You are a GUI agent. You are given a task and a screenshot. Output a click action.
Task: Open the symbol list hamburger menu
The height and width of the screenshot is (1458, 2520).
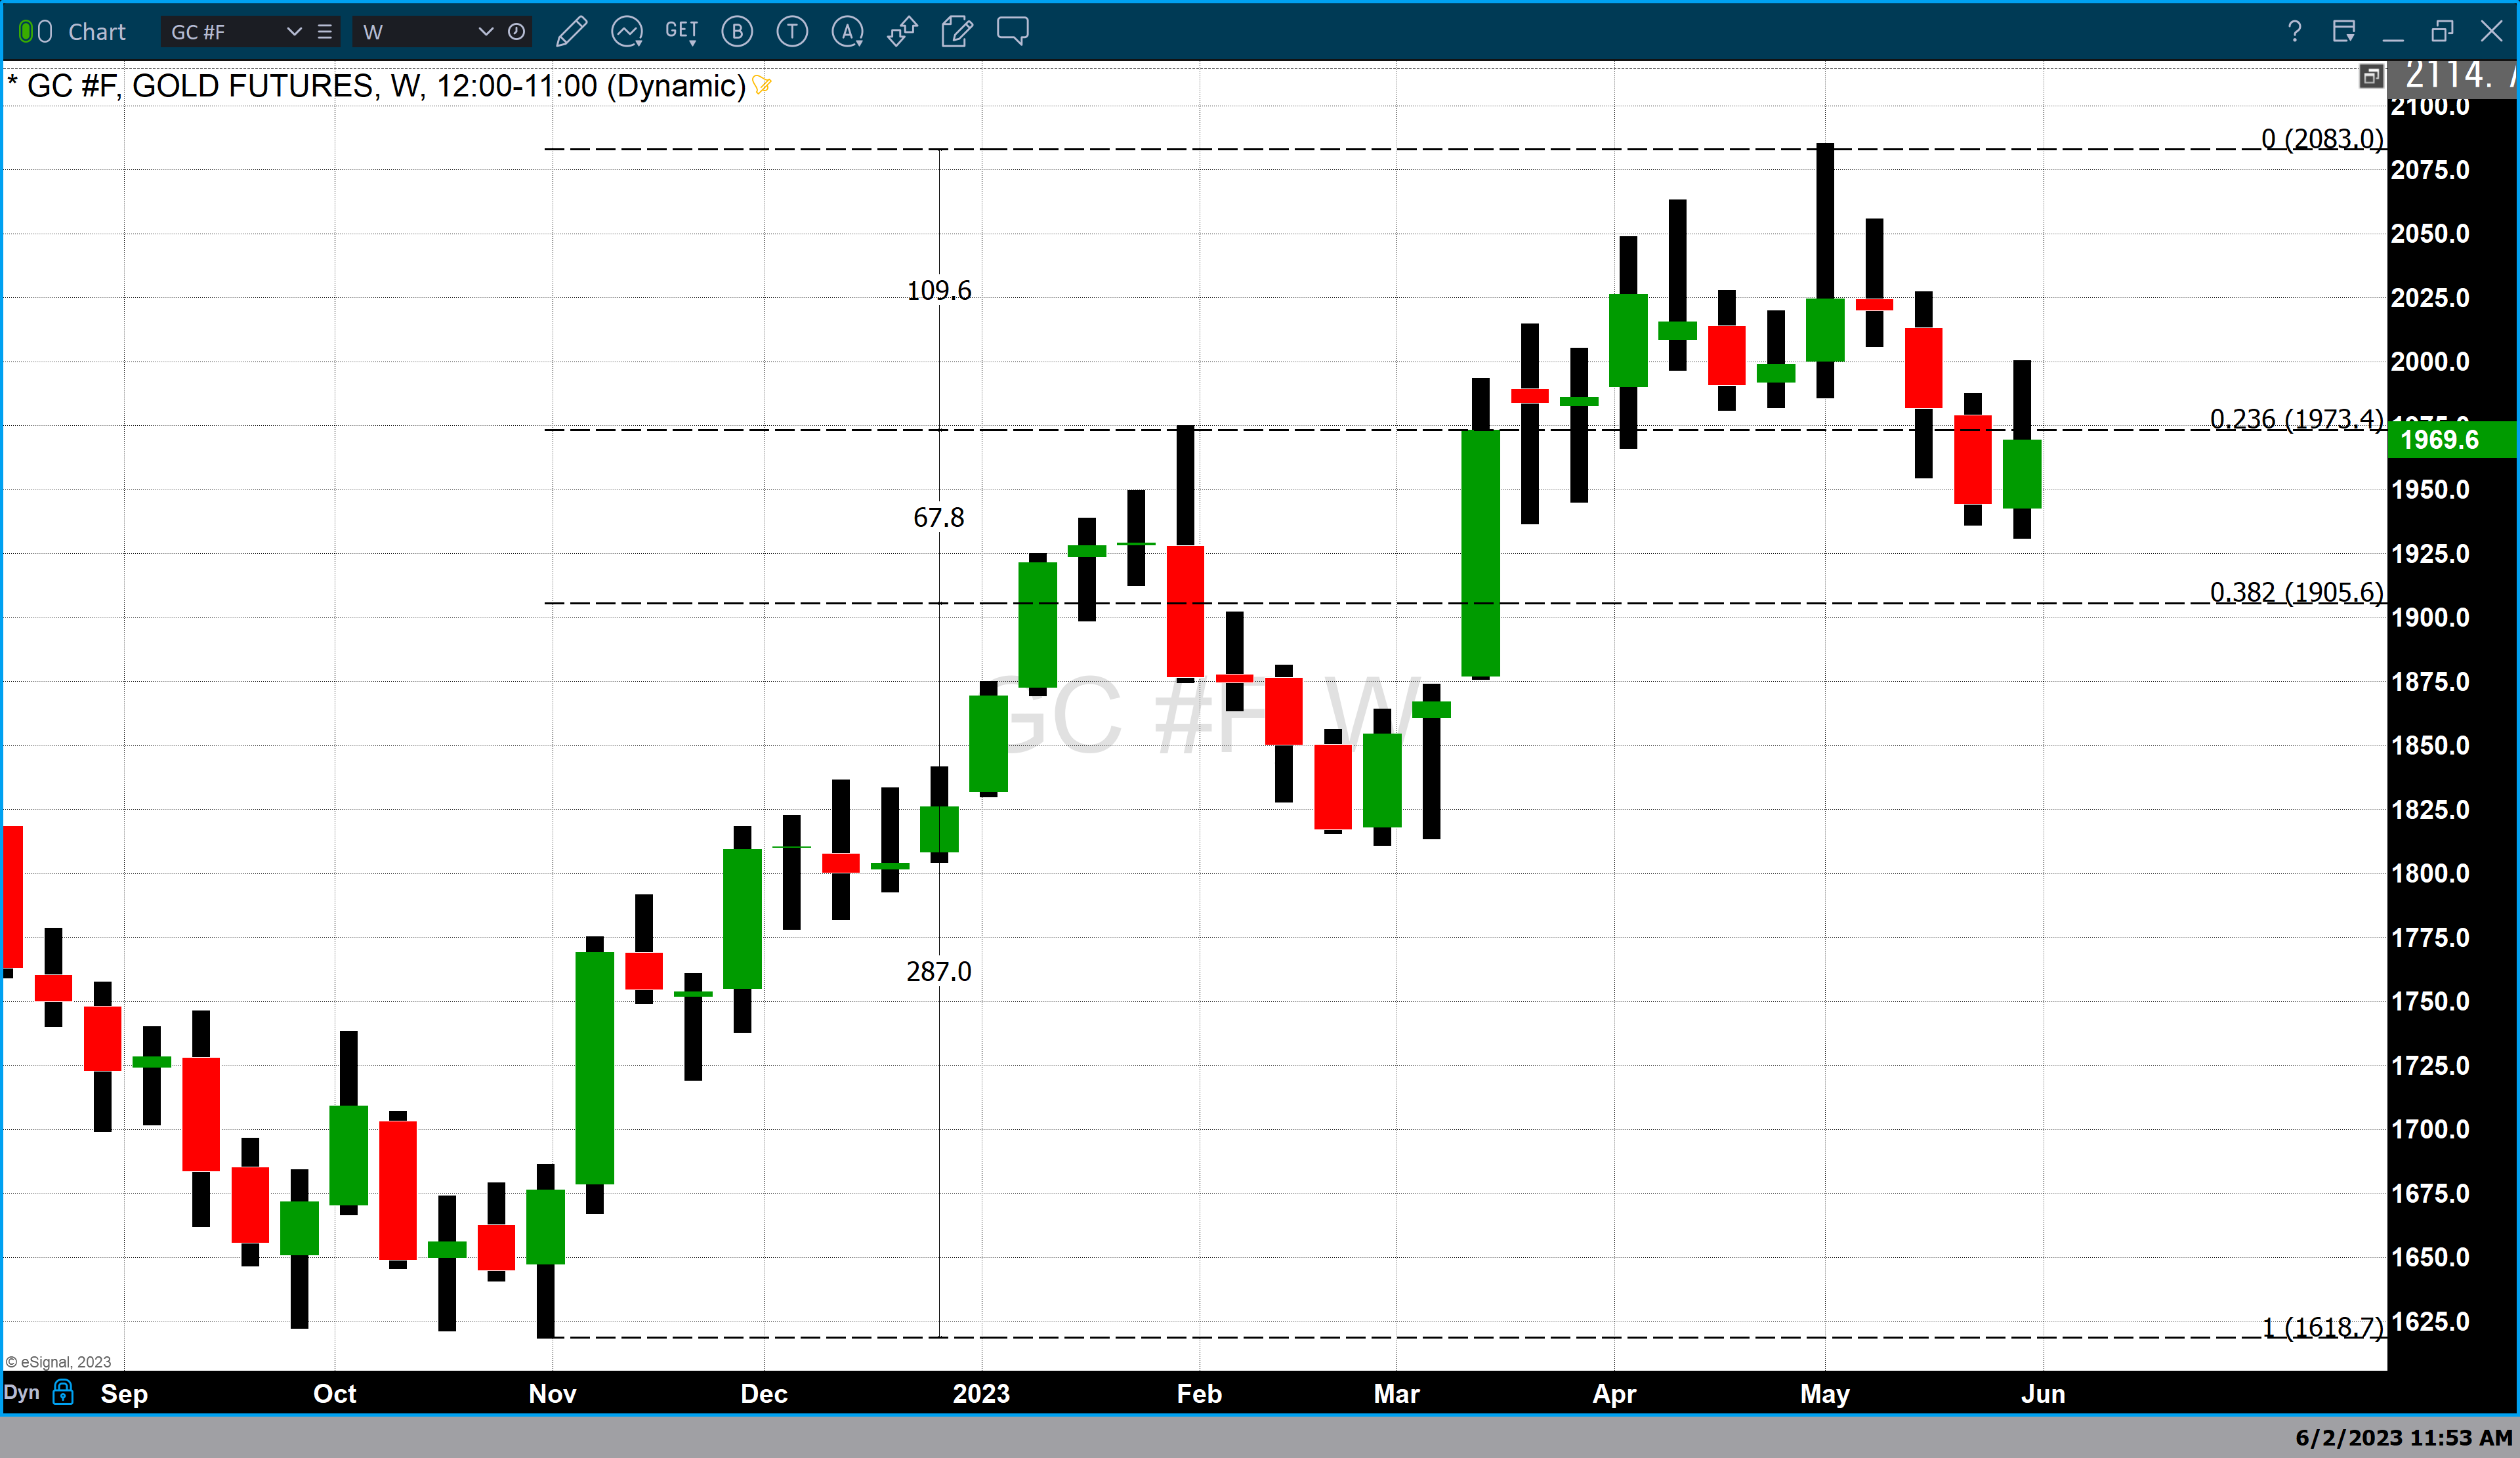point(325,32)
